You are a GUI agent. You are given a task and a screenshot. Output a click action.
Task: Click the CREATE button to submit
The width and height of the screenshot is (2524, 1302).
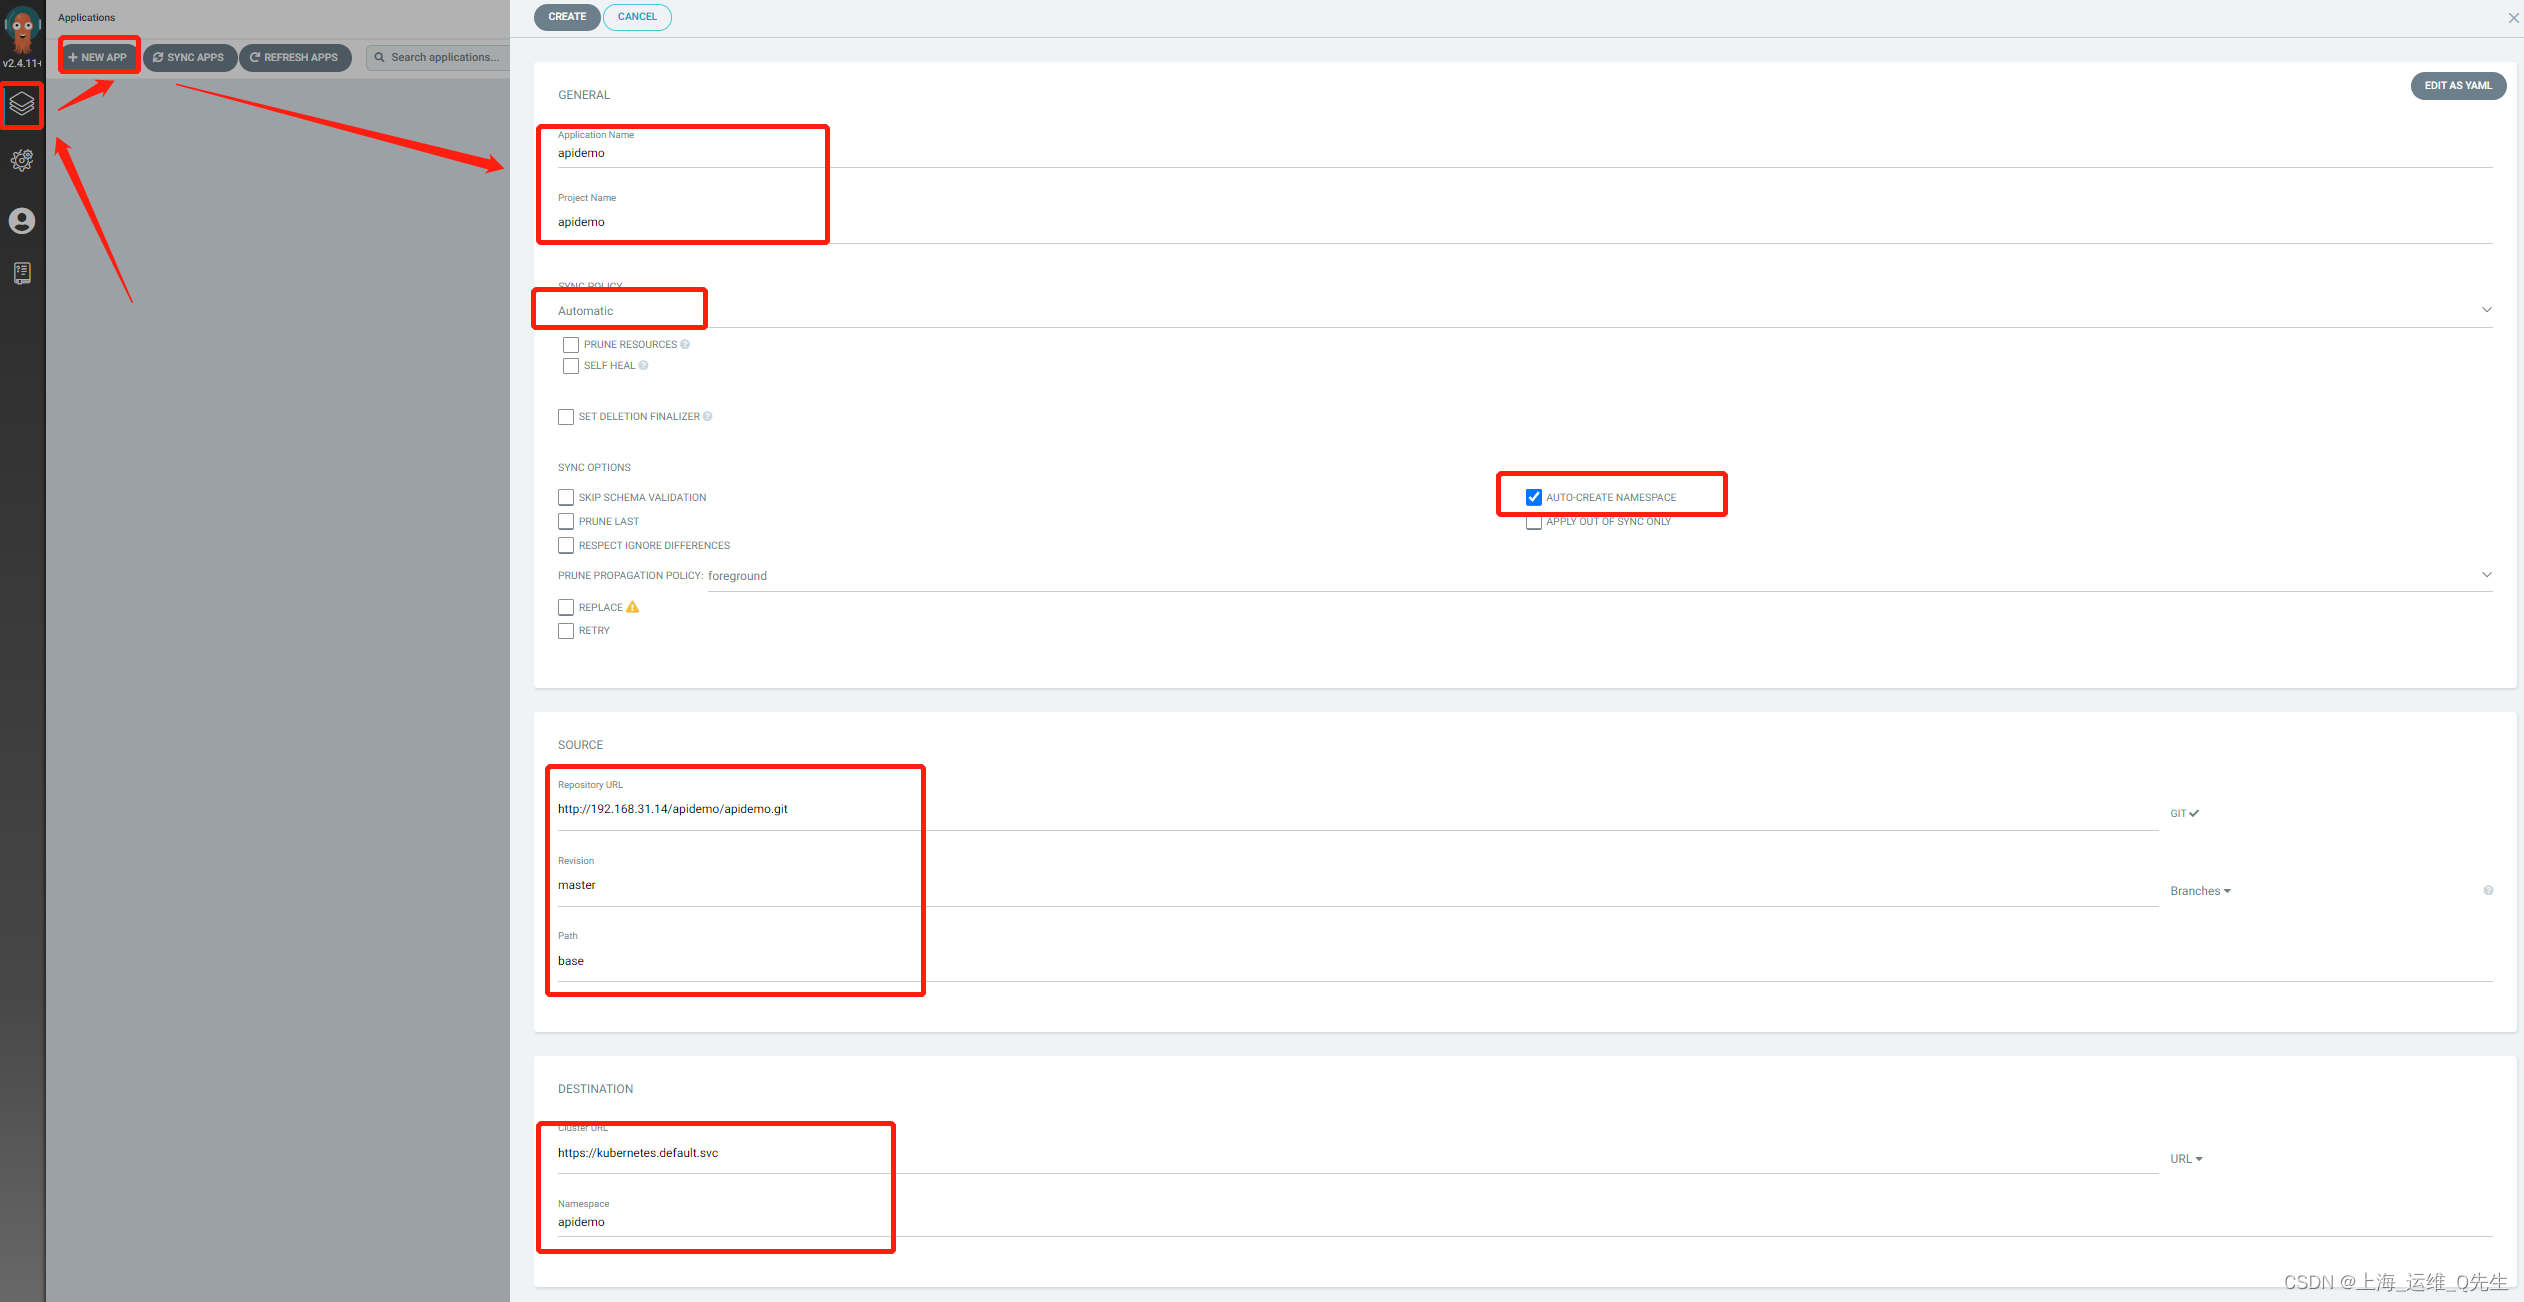[566, 17]
